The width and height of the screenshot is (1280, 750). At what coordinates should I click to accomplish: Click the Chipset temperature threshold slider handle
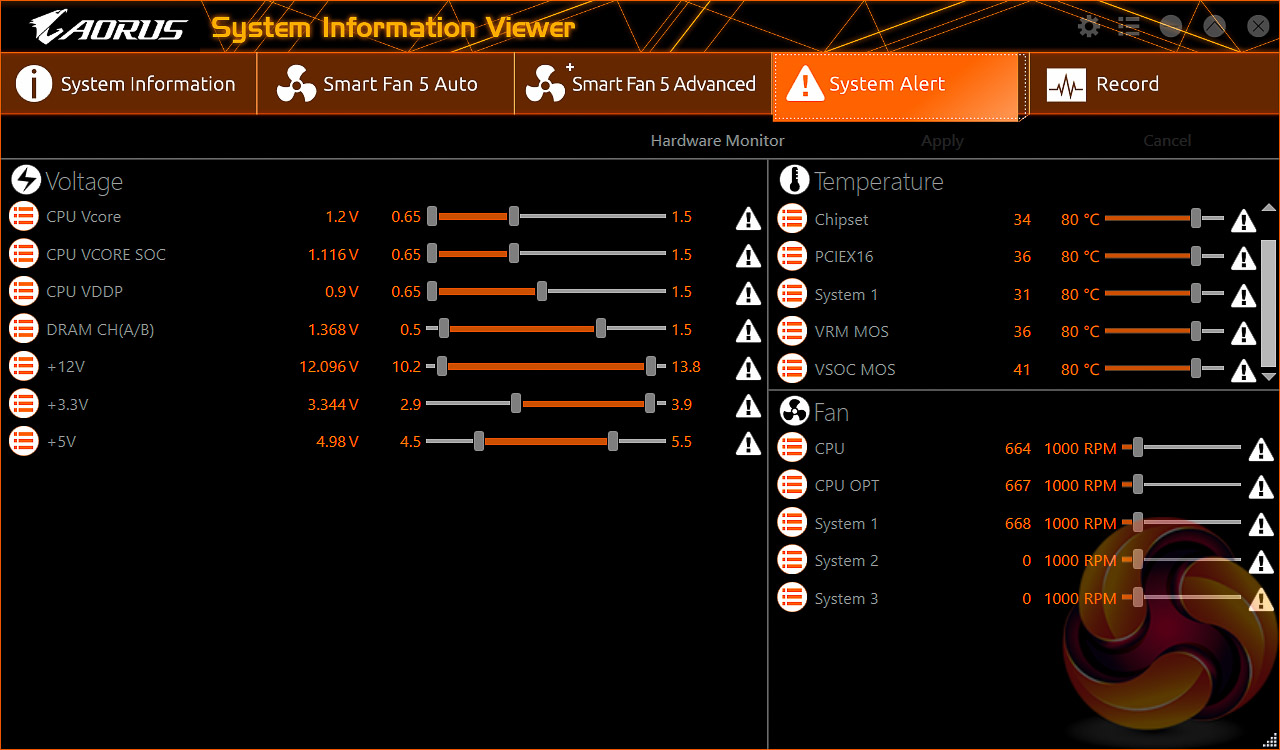(1196, 219)
